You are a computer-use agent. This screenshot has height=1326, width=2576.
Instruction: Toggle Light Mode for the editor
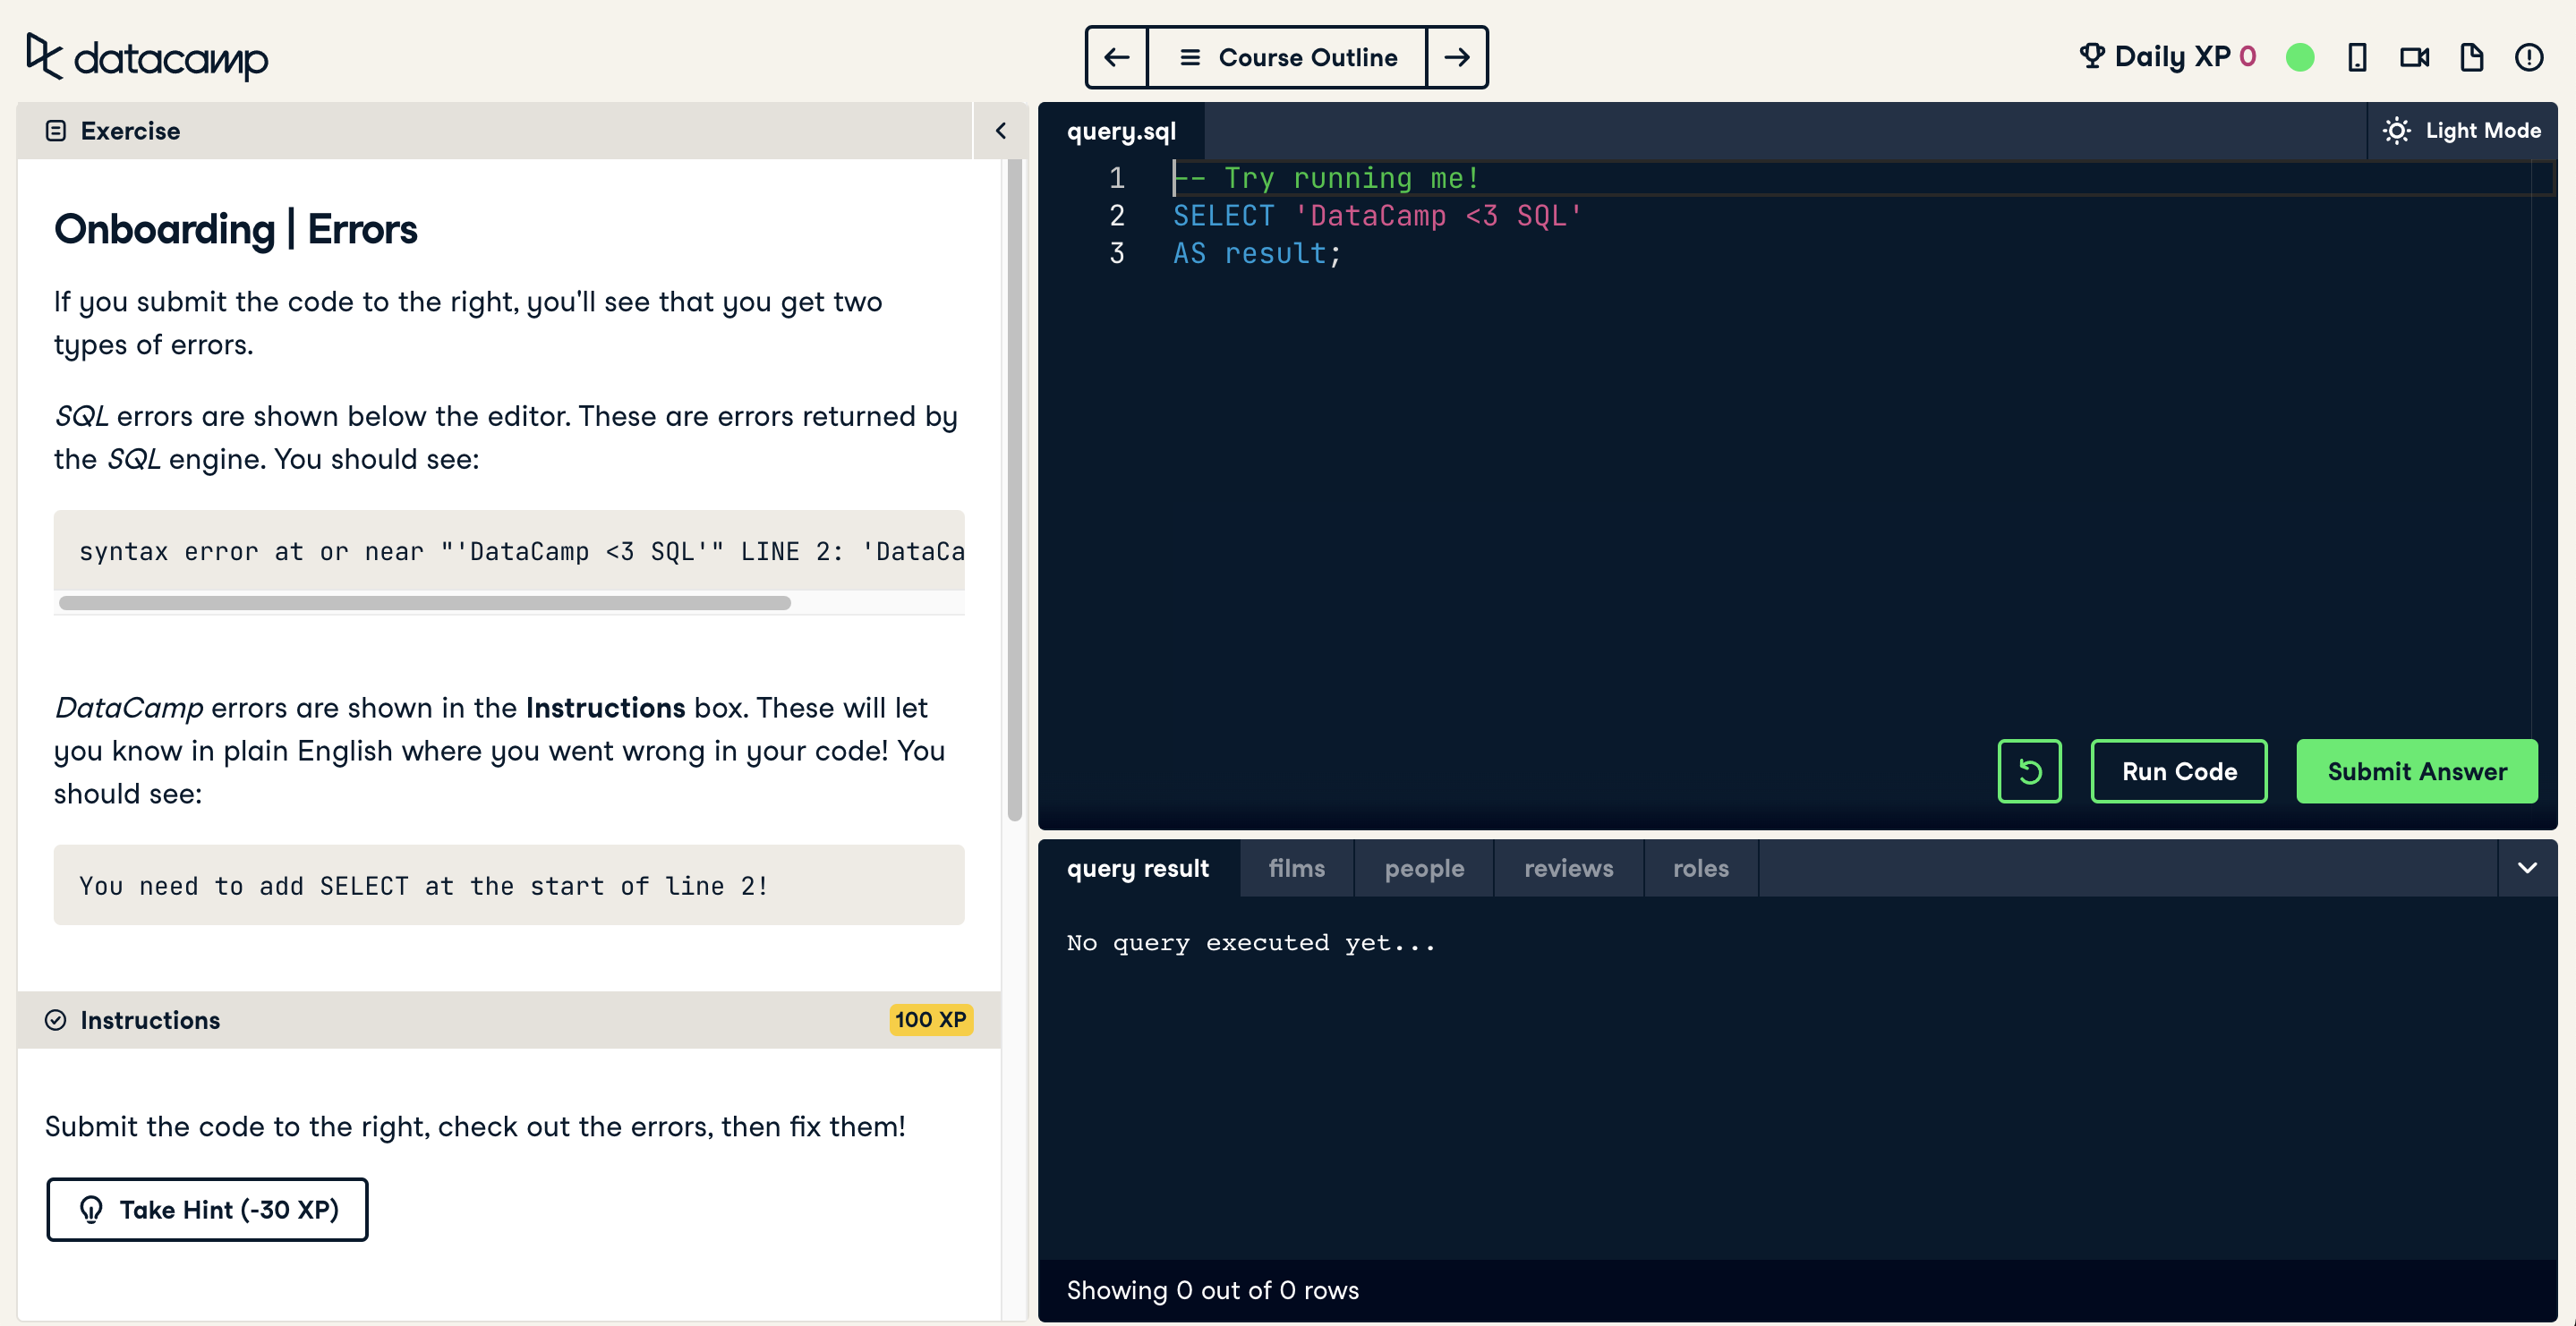click(x=2461, y=130)
